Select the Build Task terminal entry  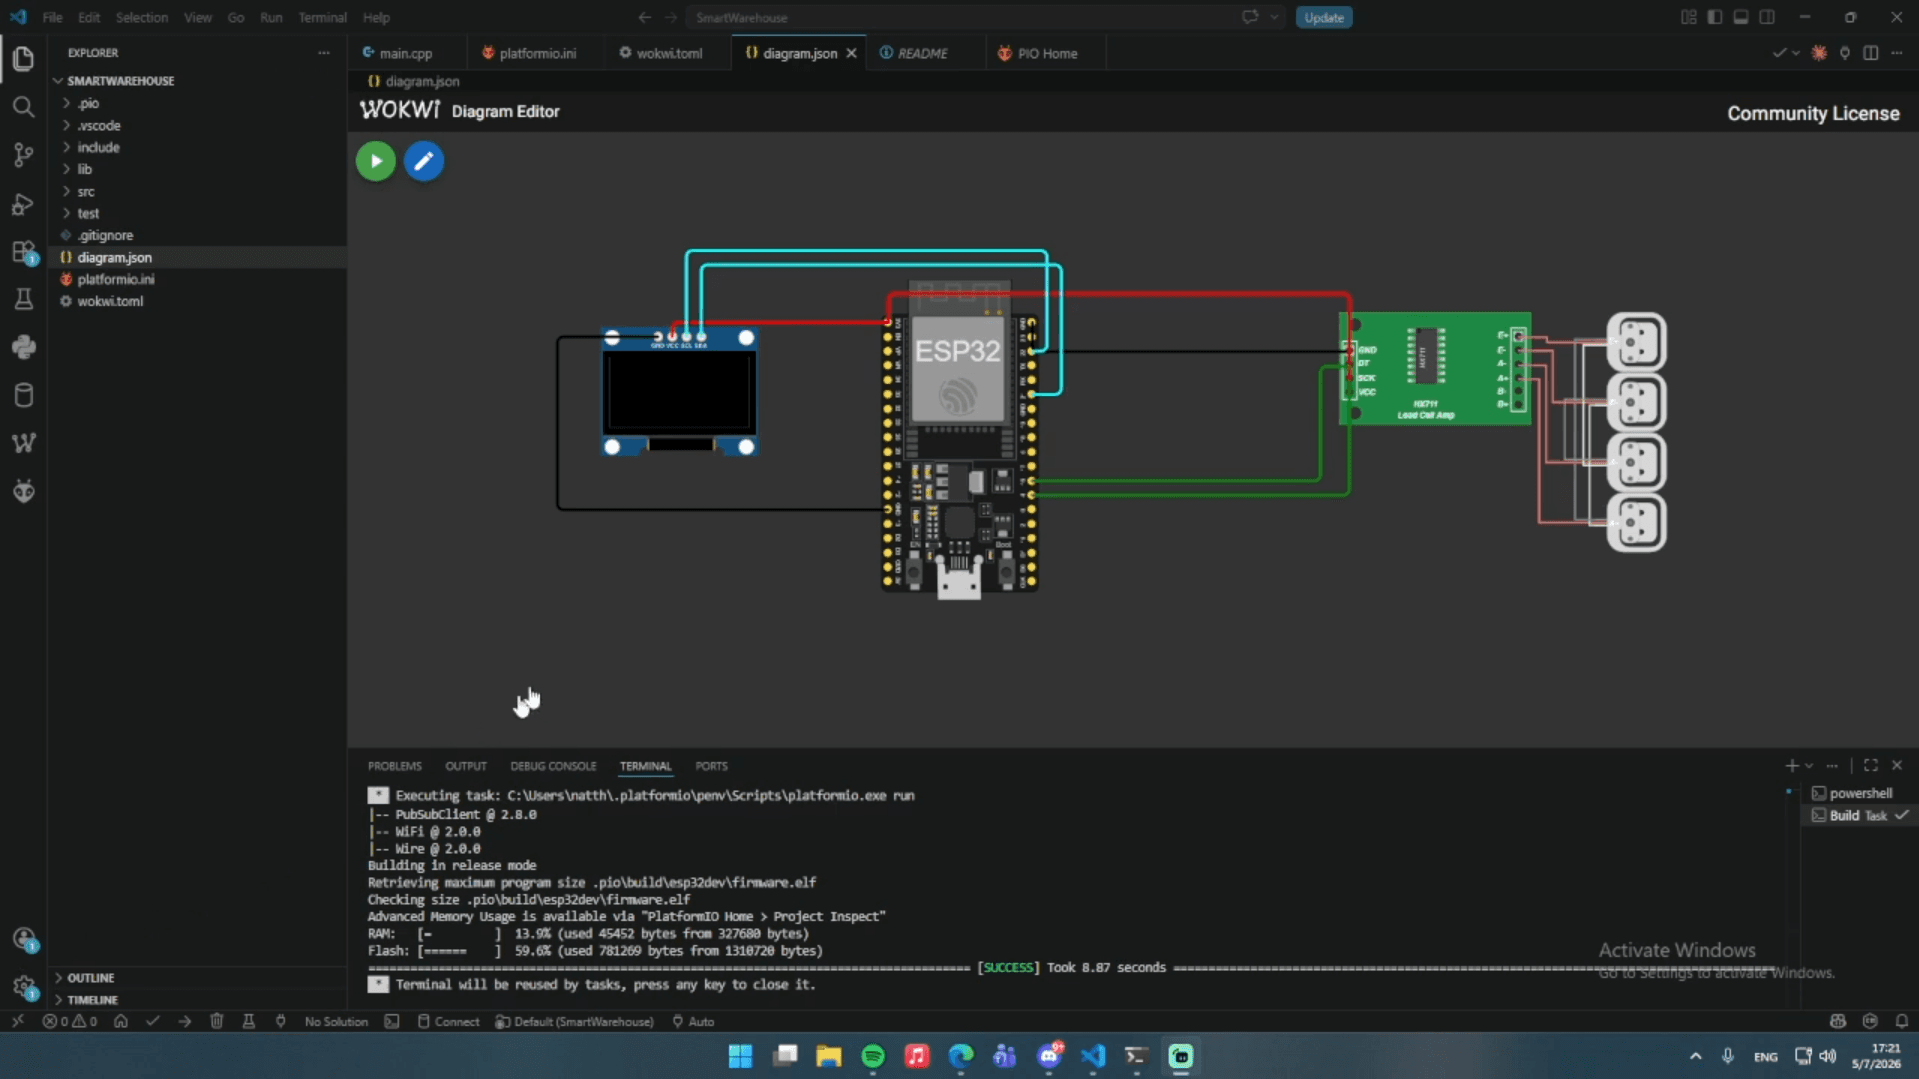(1860, 815)
